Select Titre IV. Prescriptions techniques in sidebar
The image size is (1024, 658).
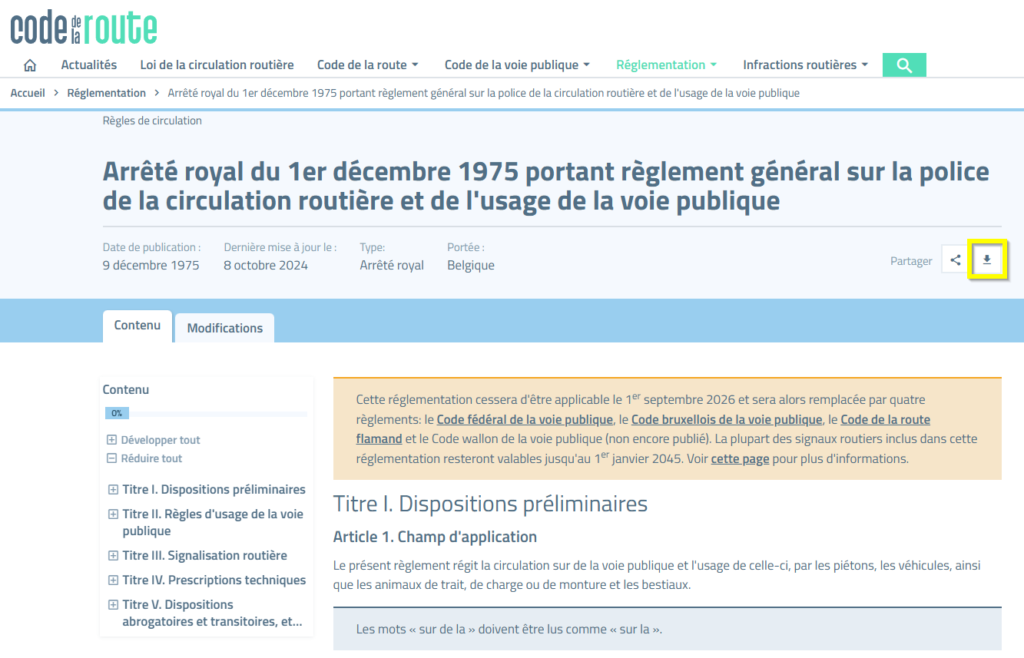pos(214,580)
